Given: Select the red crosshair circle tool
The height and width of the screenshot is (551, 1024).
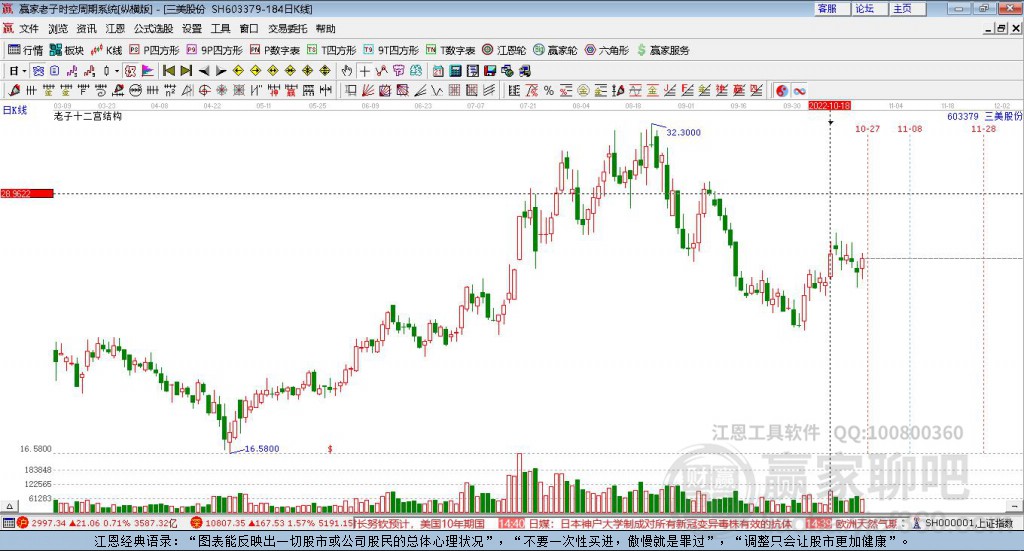Looking at the screenshot, I should (204, 90).
